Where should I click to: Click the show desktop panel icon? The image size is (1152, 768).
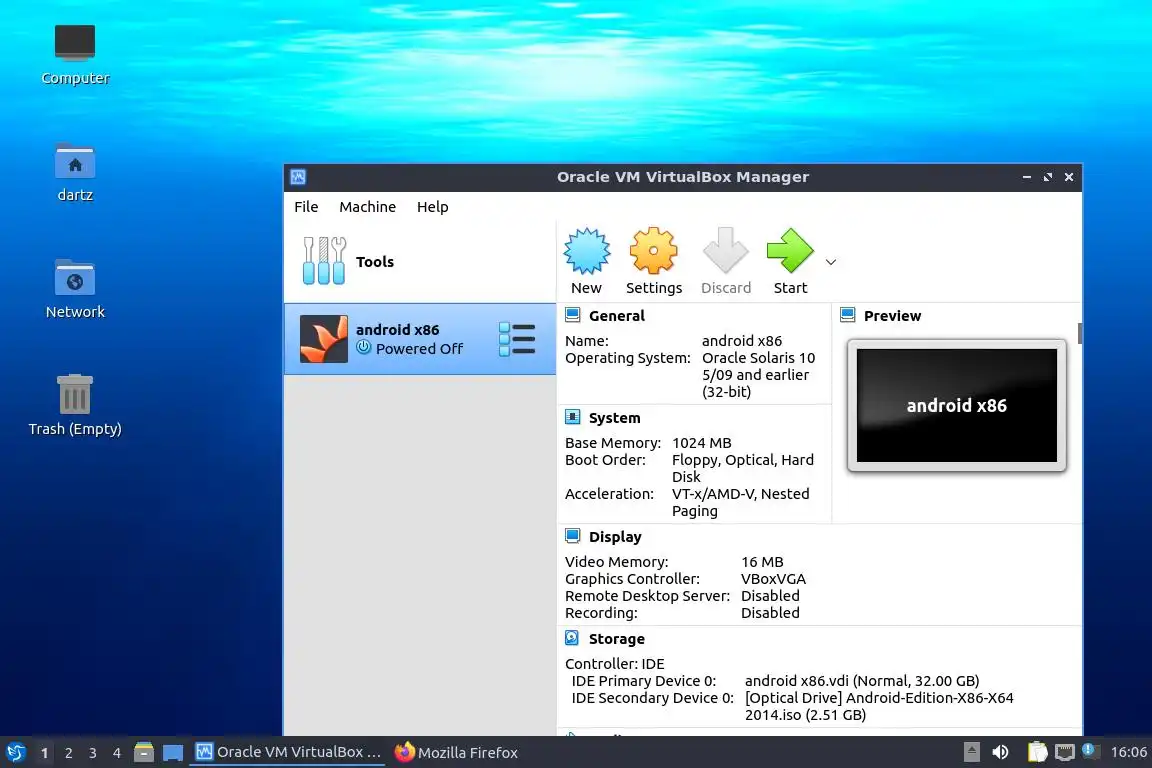click(173, 753)
